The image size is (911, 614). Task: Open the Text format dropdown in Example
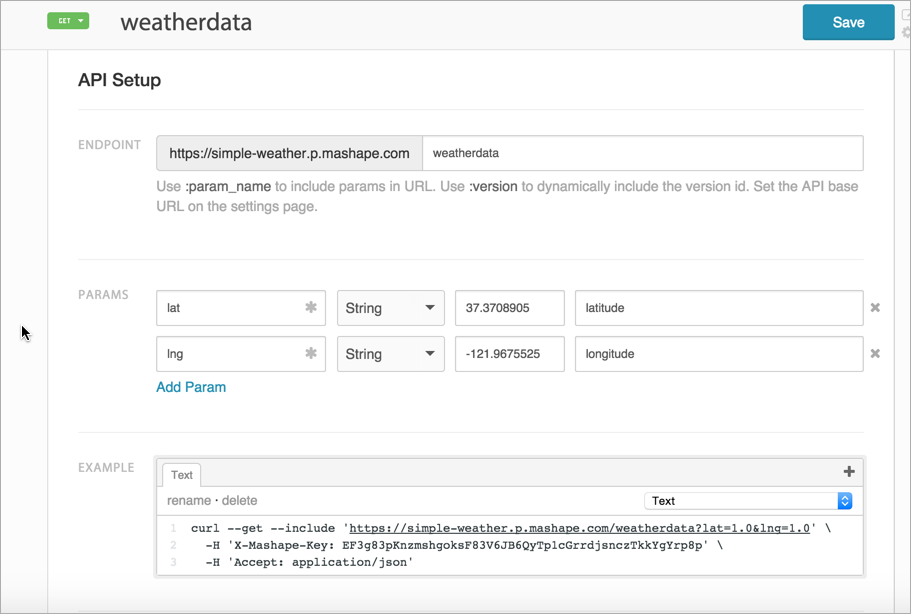point(748,500)
